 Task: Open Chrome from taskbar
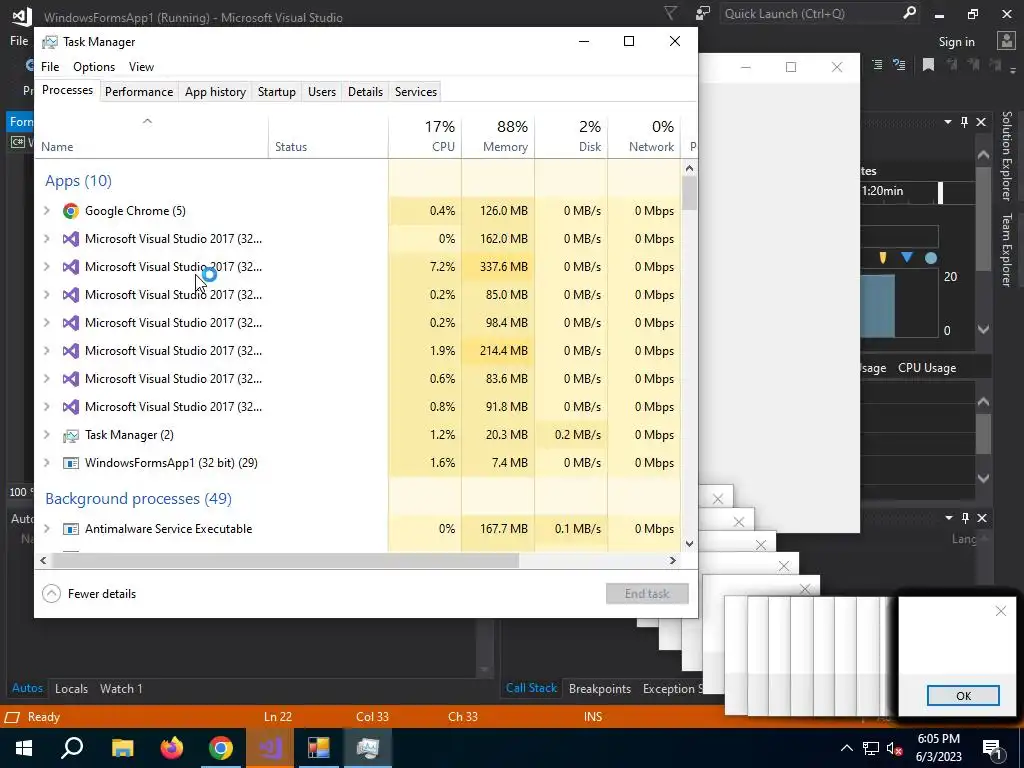pyautogui.click(x=221, y=748)
